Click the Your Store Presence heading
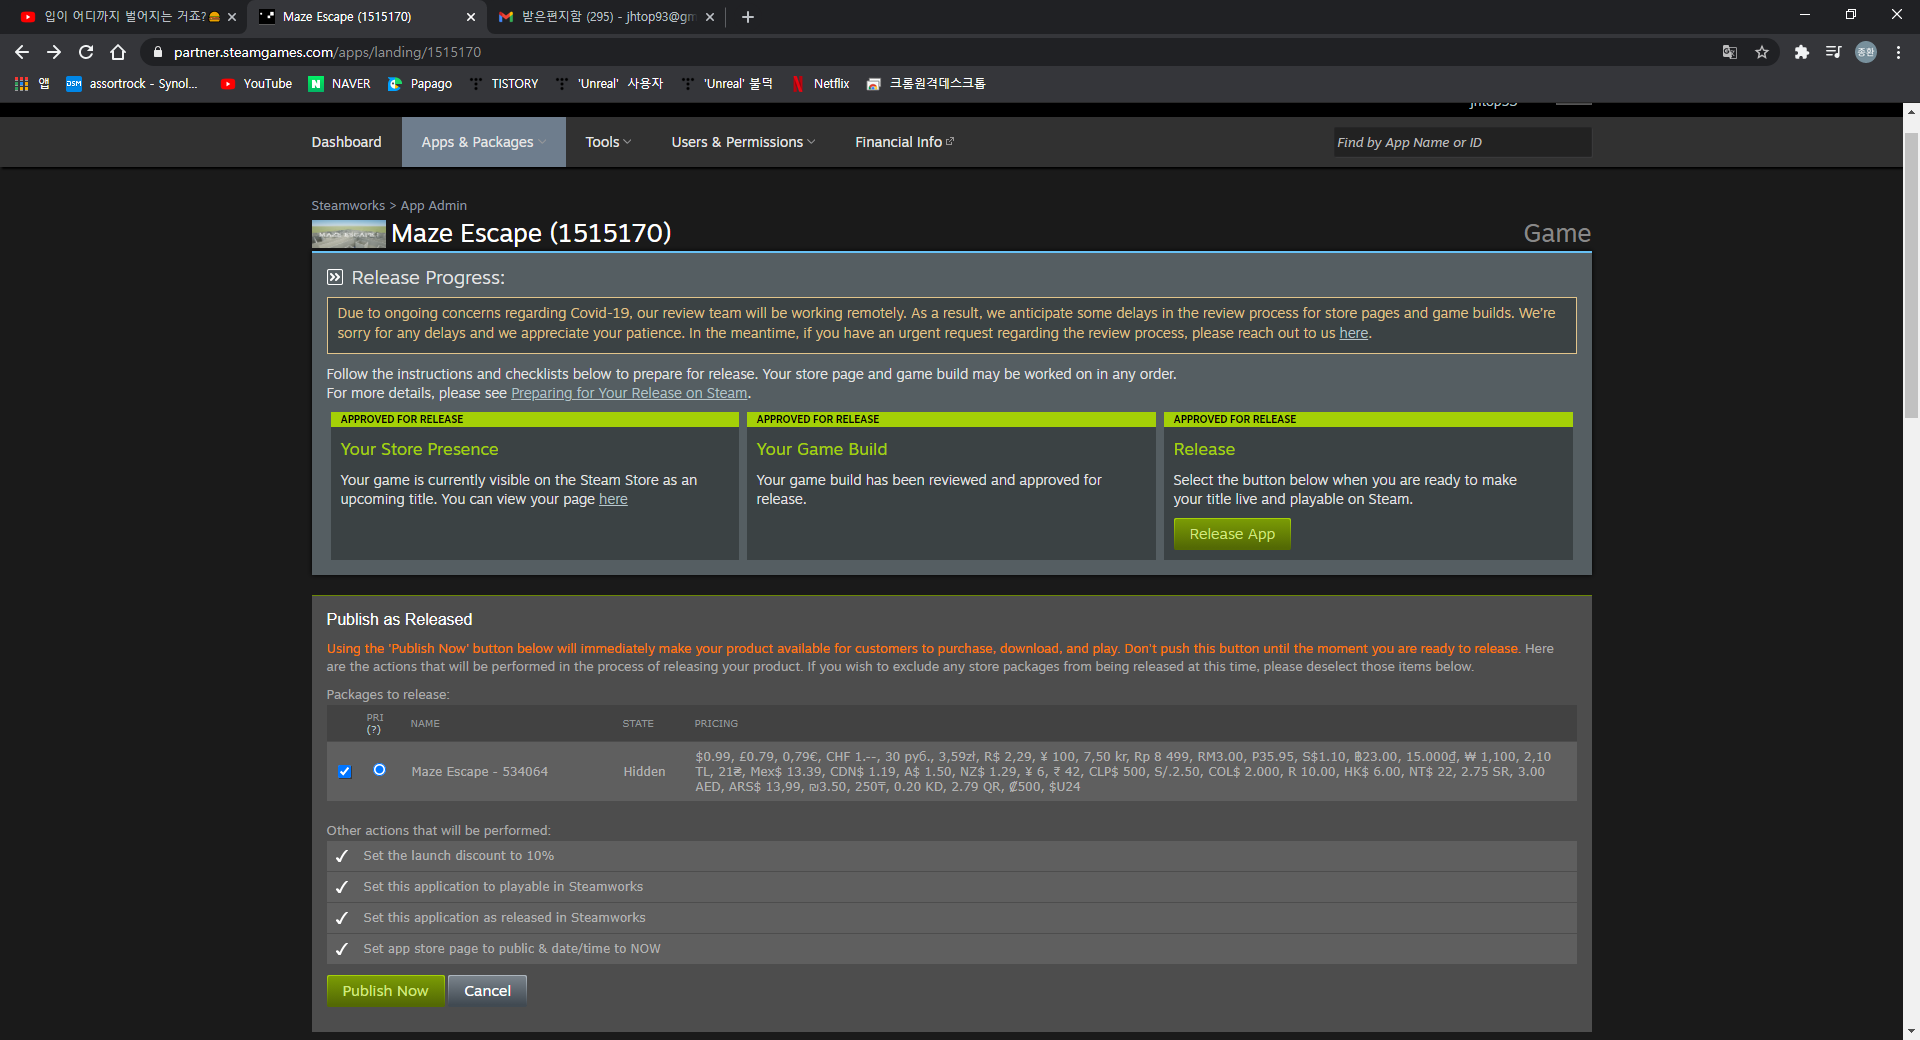 pyautogui.click(x=419, y=449)
